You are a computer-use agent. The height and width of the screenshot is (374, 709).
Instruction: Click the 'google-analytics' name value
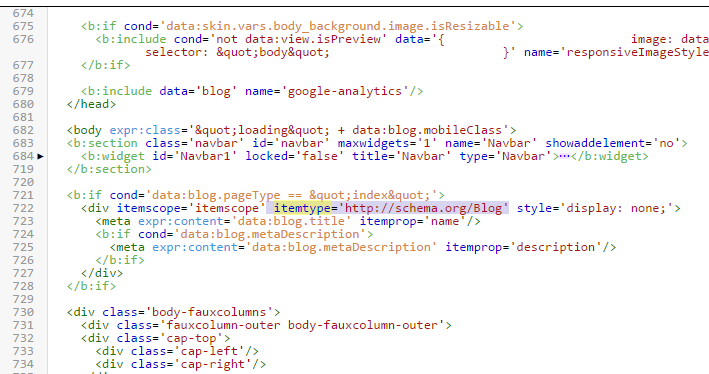(x=345, y=91)
